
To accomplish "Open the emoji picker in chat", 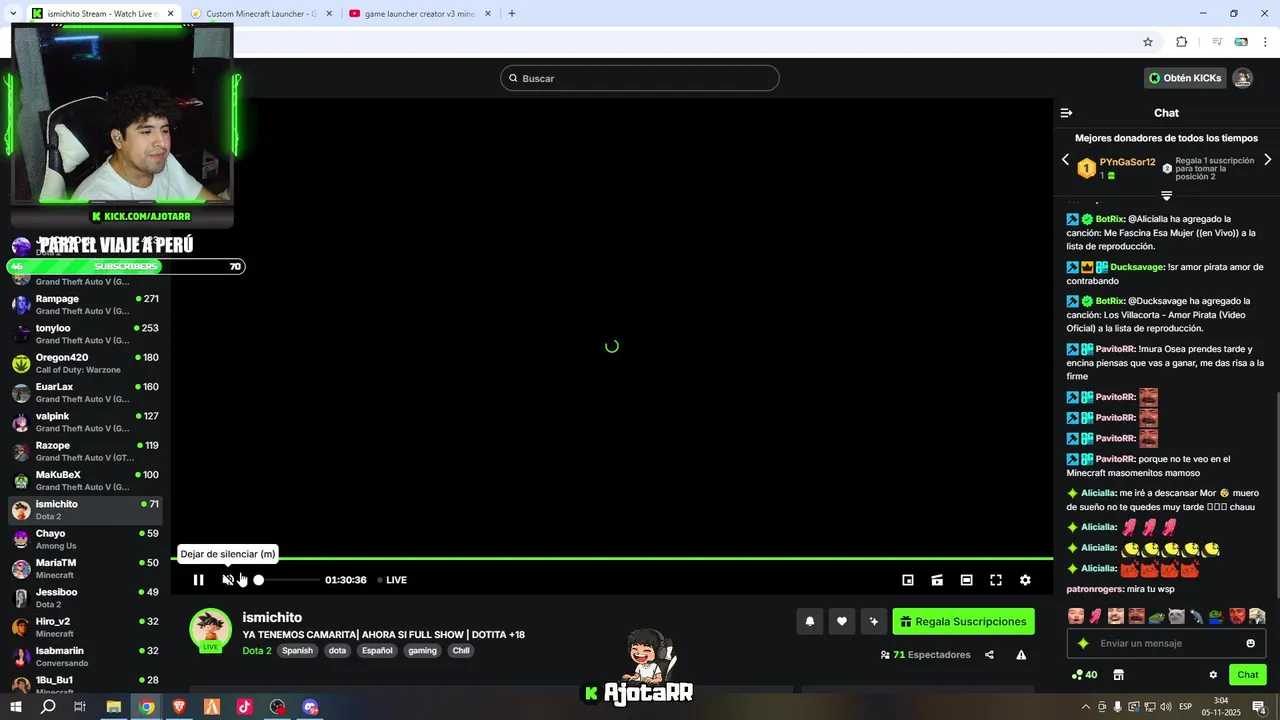I will pos(1250,643).
